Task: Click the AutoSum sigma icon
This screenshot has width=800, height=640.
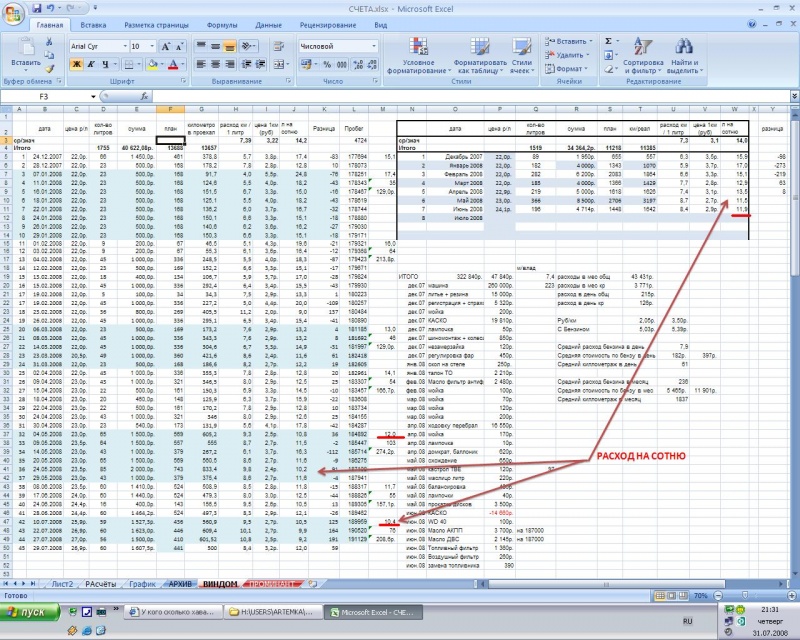Action: coord(608,40)
